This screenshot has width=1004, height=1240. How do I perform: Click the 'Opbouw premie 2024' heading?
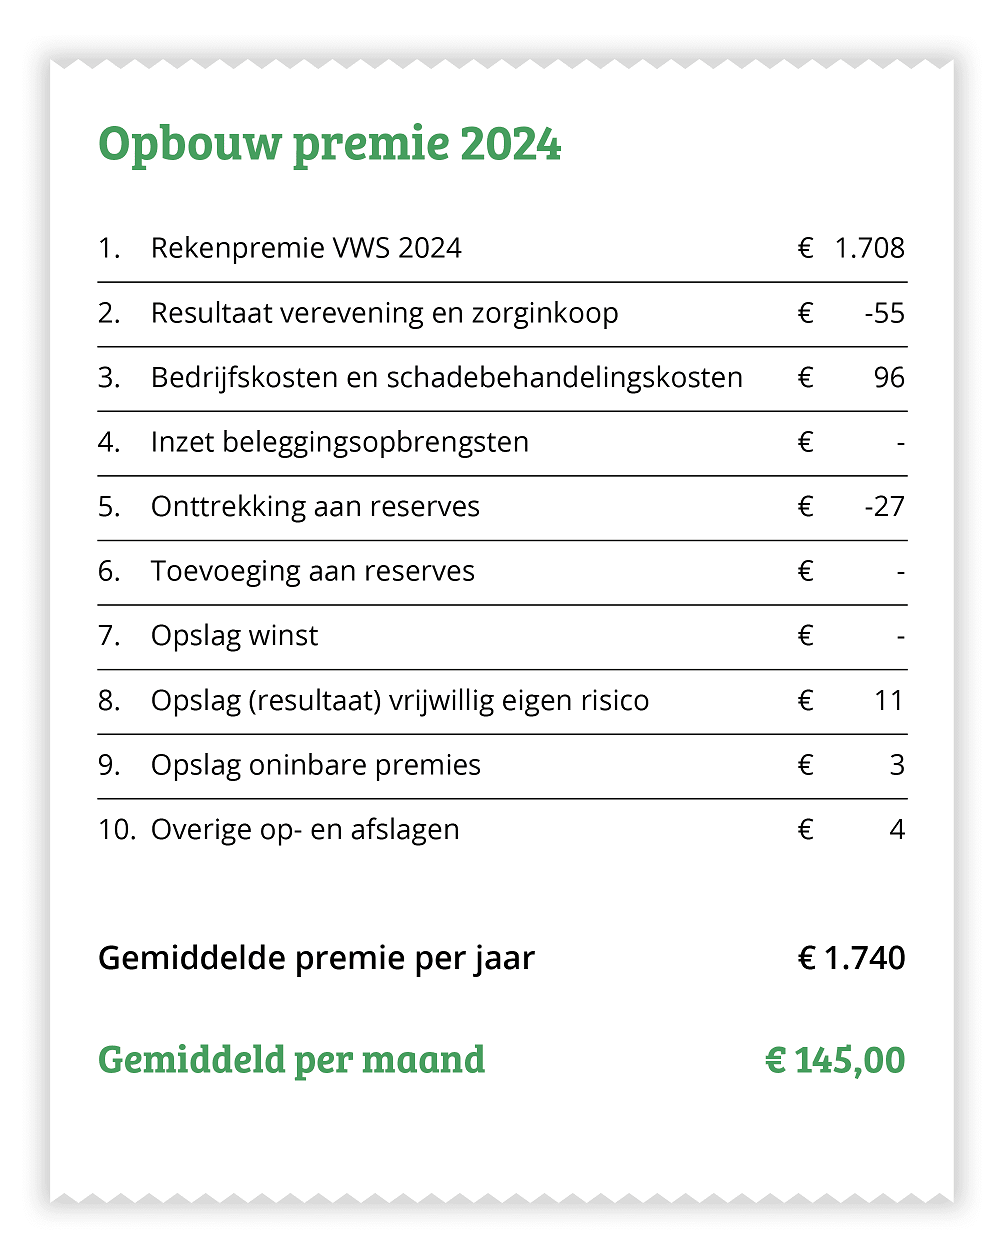tap(329, 144)
